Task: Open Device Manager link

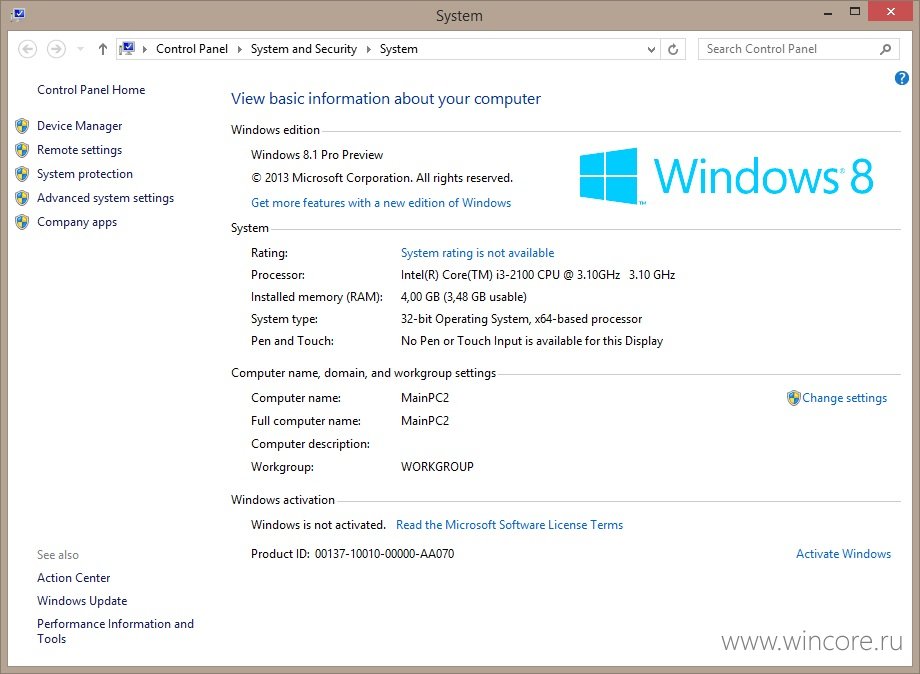Action: pos(79,126)
